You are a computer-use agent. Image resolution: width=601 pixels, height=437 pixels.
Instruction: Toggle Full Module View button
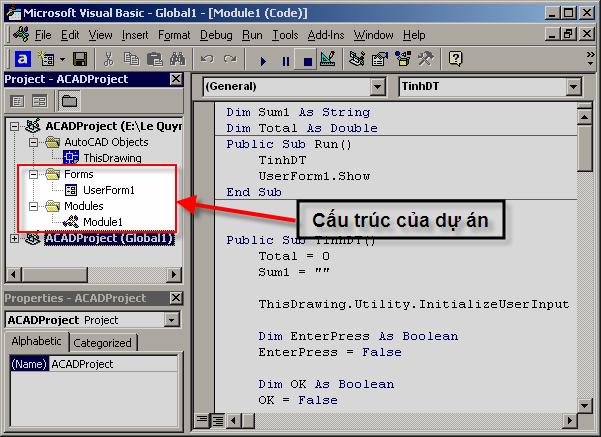[x=217, y=421]
